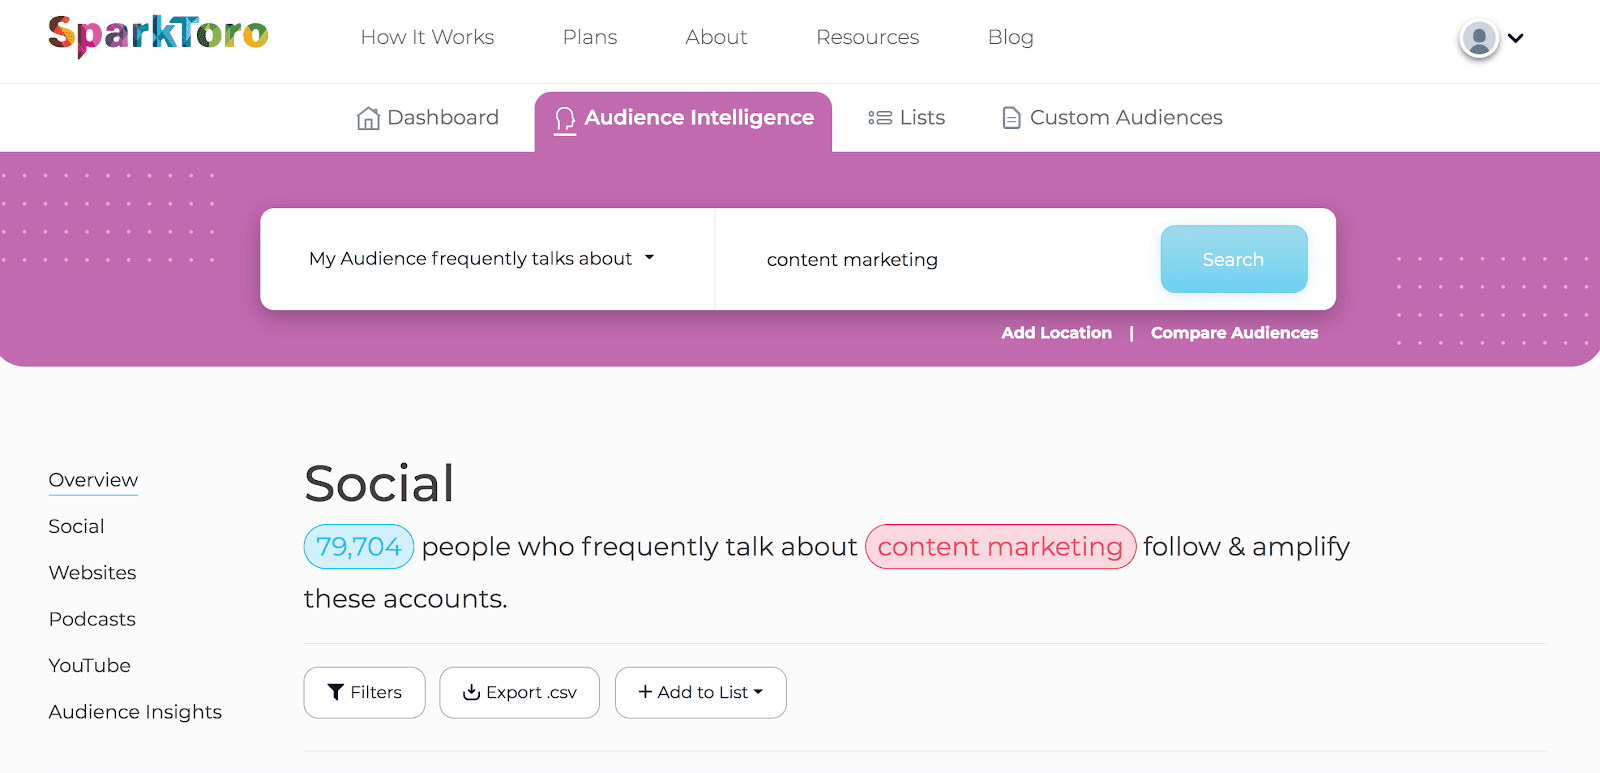The width and height of the screenshot is (1600, 773).
Task: Open the user avatar profile icon
Action: coord(1479,39)
